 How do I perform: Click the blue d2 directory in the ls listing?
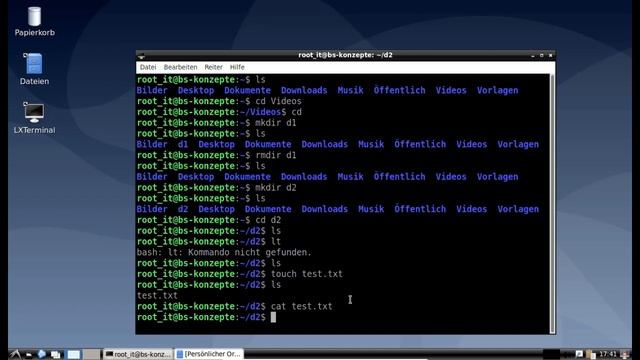[x=183, y=209]
